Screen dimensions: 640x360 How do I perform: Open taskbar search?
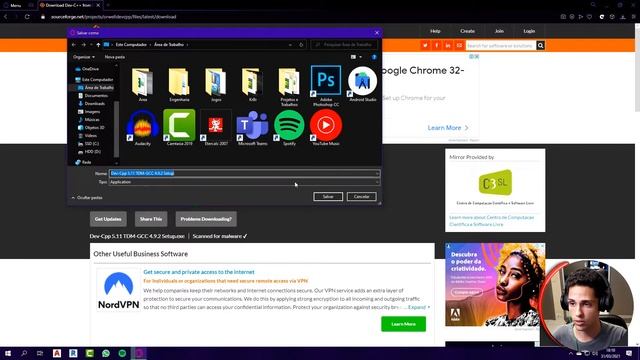click(x=24, y=353)
